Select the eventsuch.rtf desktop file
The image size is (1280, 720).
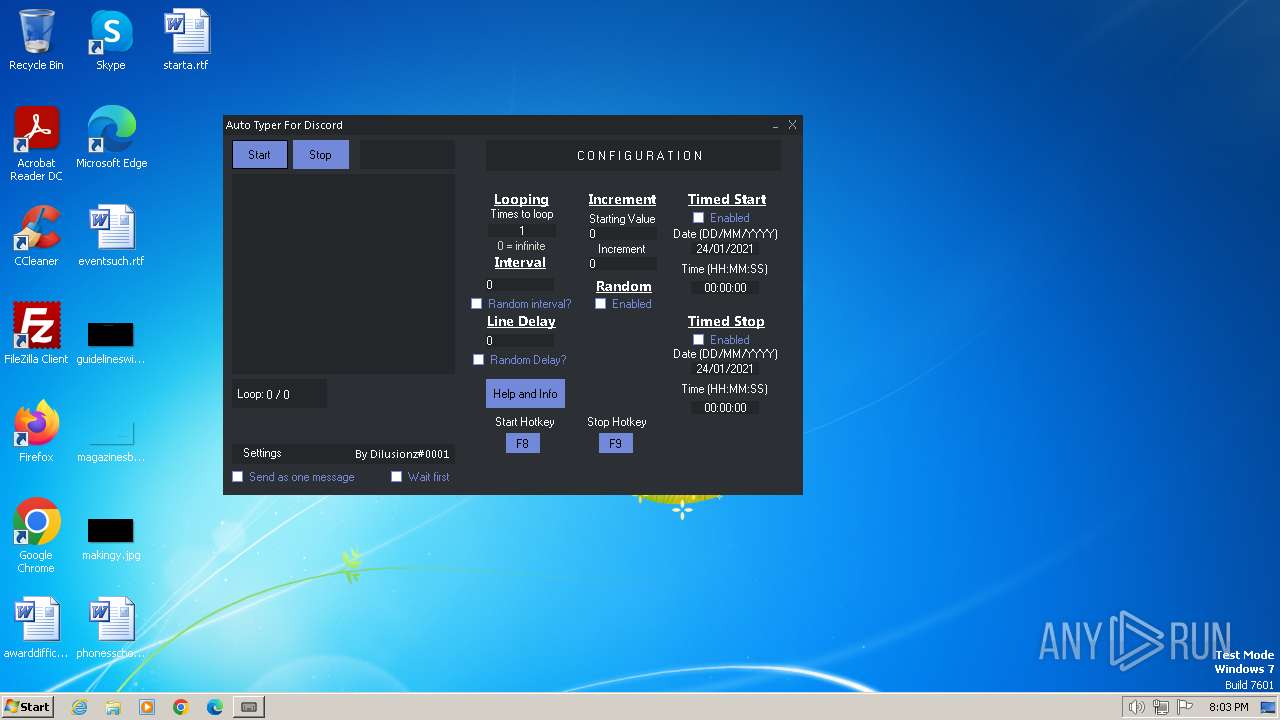(x=111, y=236)
